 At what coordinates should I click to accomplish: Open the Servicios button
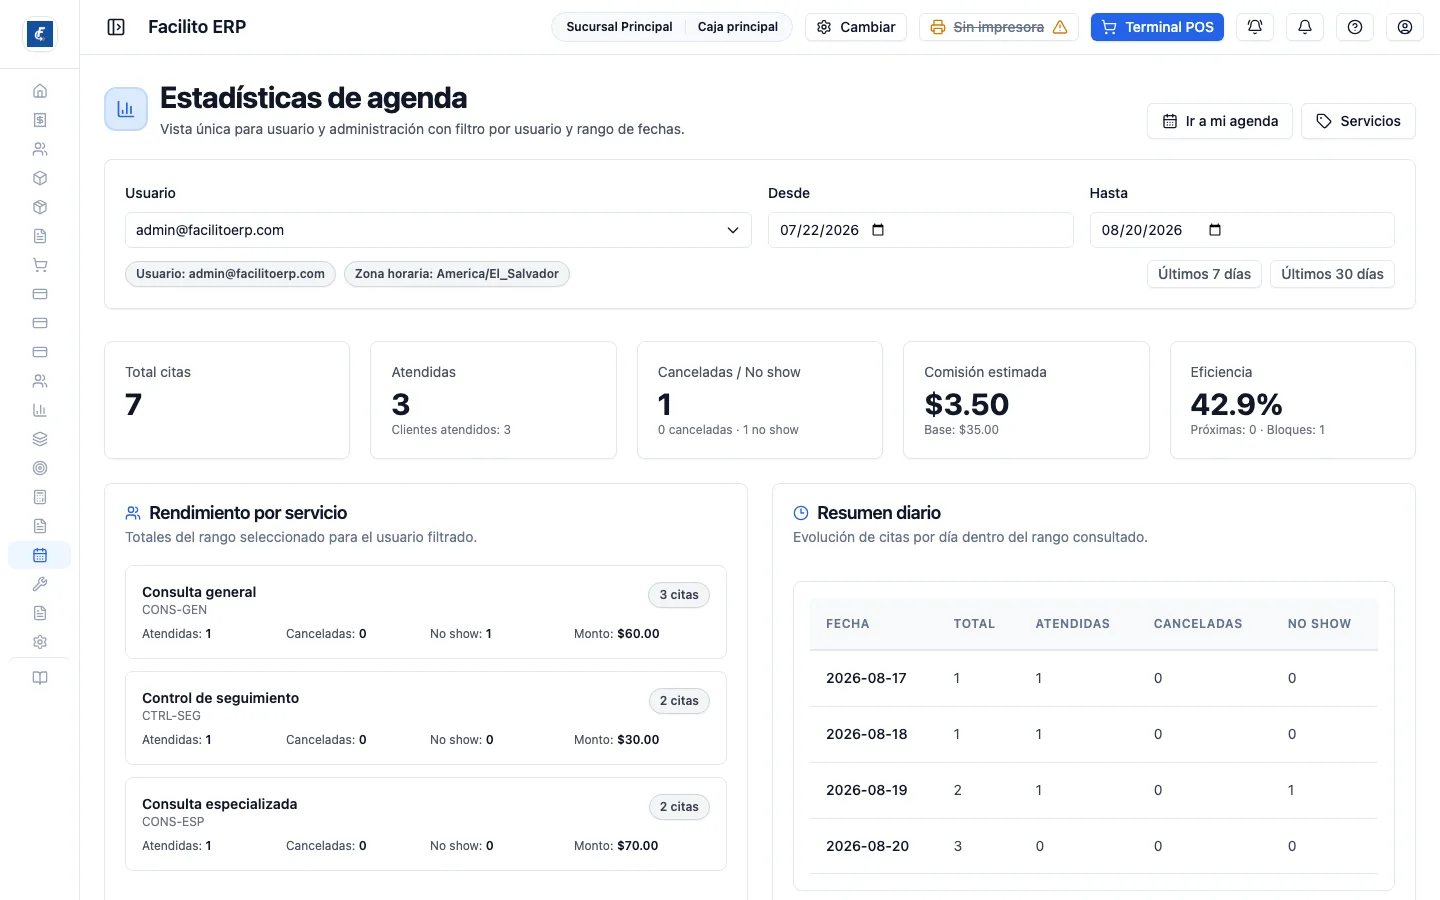(x=1358, y=121)
